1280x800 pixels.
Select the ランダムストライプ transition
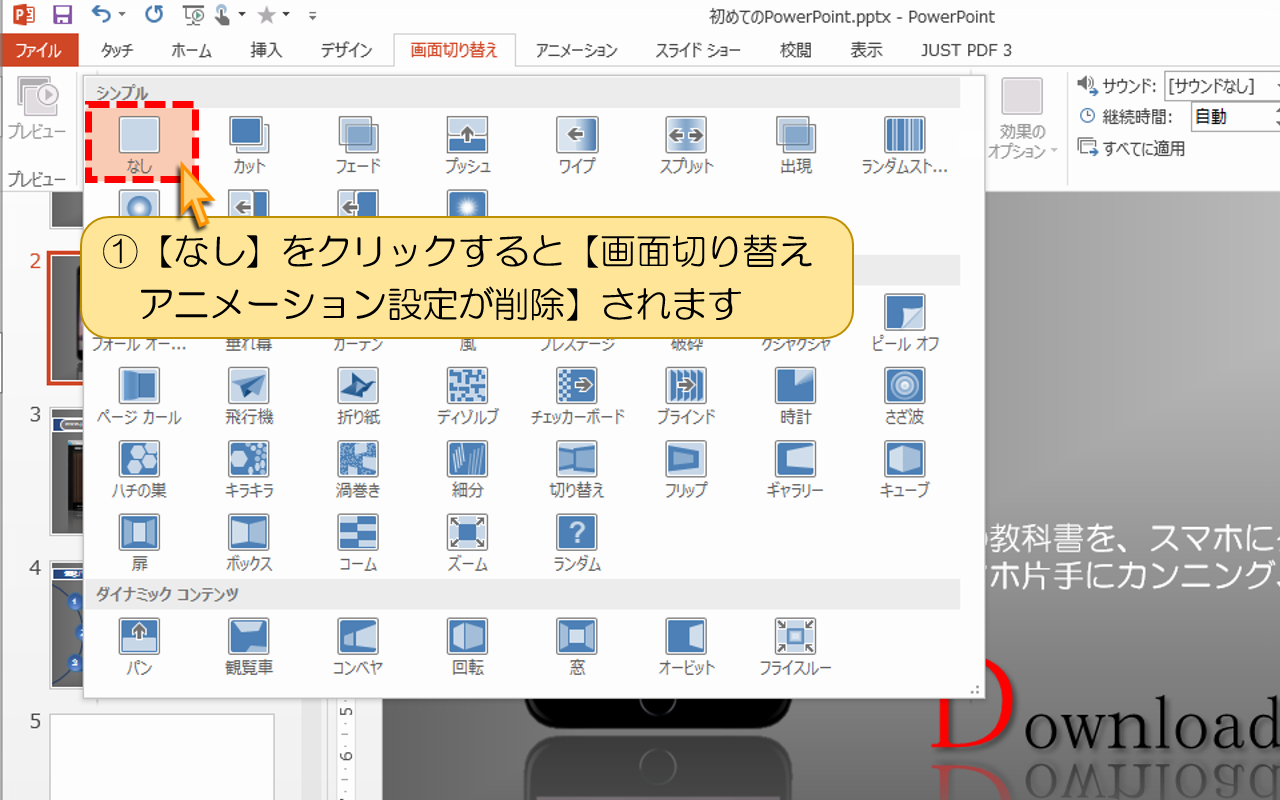click(905, 145)
